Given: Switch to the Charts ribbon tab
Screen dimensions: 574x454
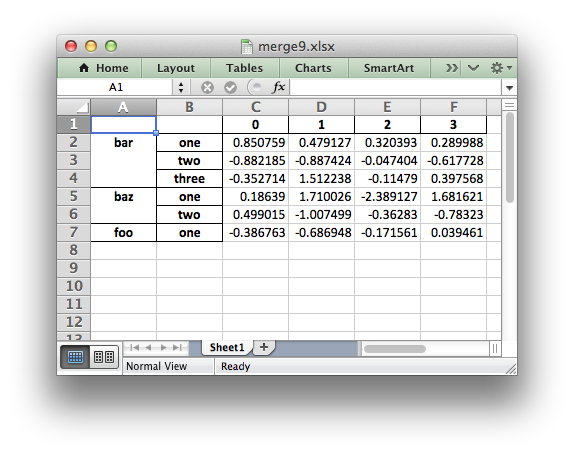Looking at the screenshot, I should [313, 68].
